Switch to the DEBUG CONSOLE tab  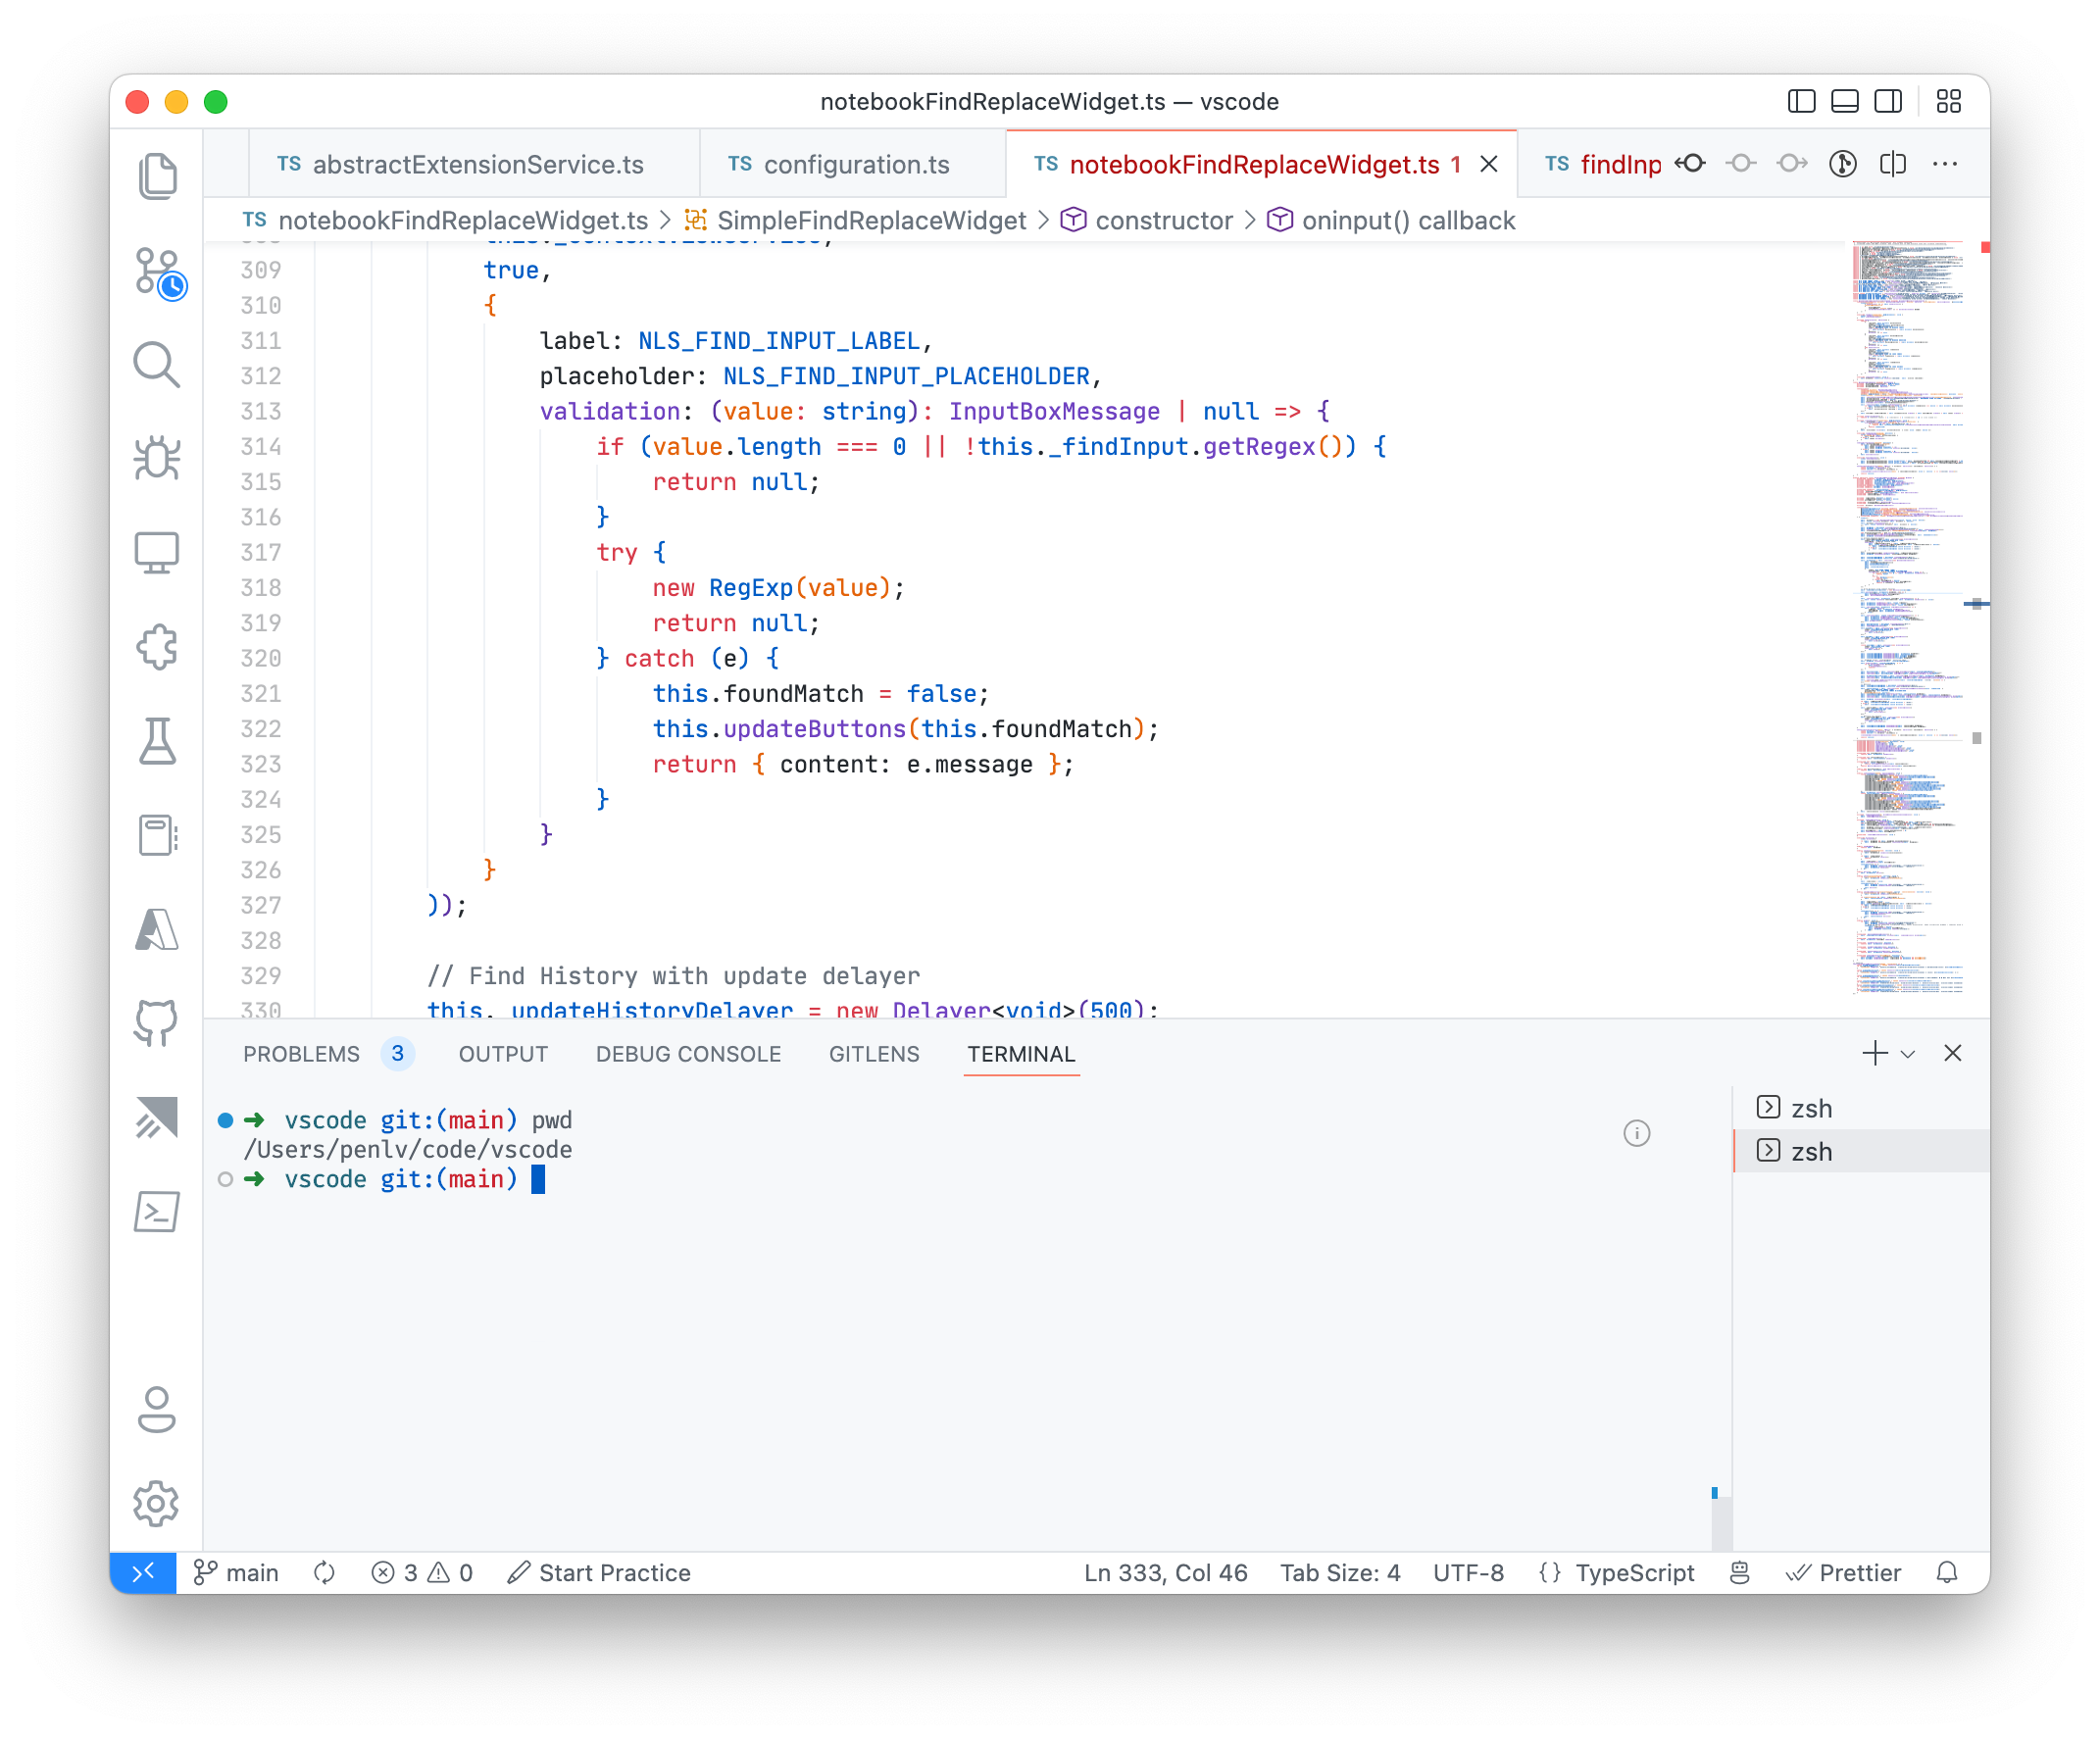(688, 1053)
